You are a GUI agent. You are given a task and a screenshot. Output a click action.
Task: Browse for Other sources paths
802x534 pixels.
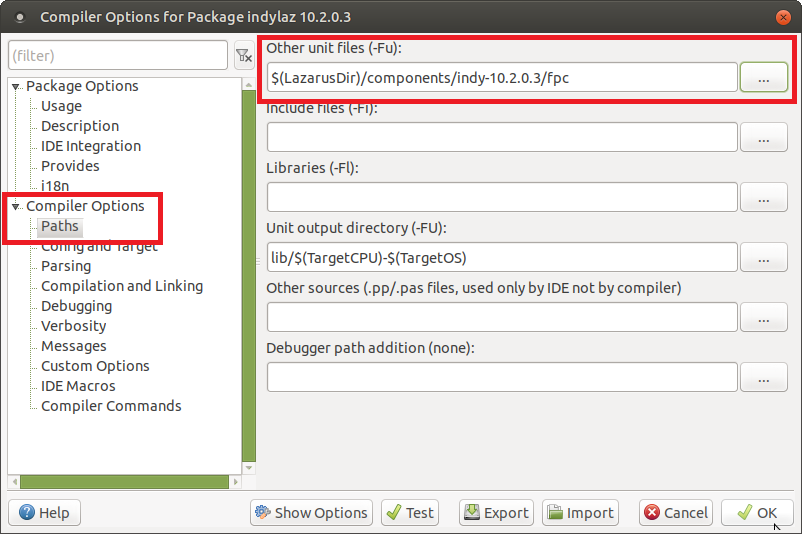pos(764,317)
